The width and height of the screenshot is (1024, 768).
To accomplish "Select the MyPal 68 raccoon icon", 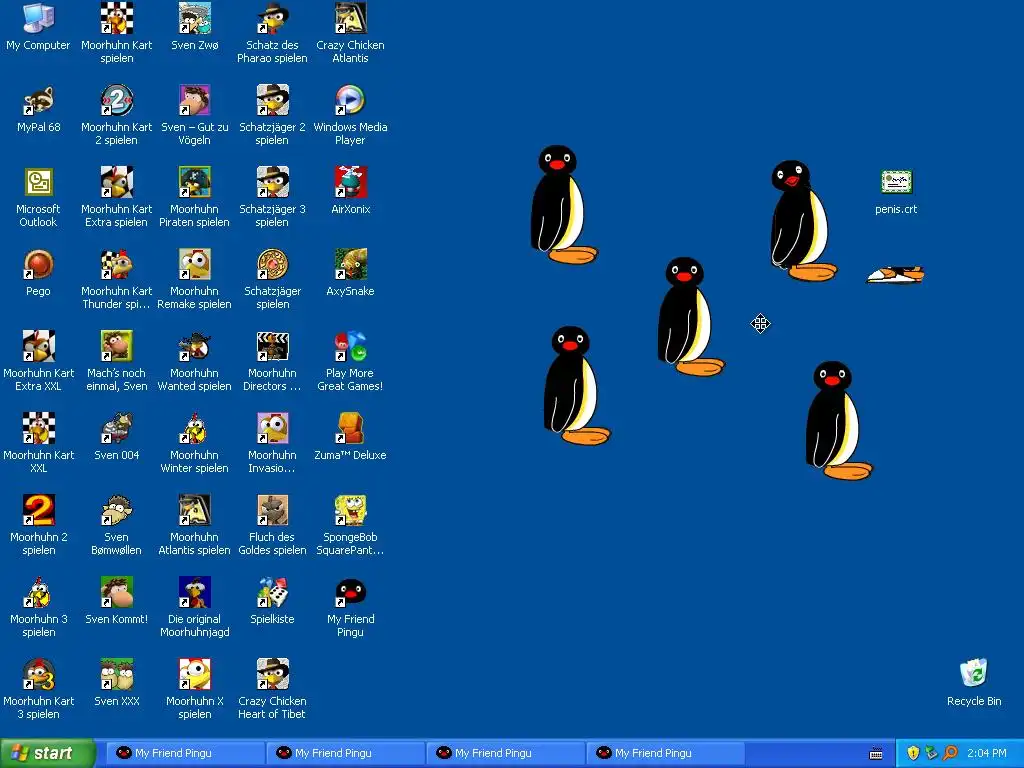I will click(x=39, y=100).
